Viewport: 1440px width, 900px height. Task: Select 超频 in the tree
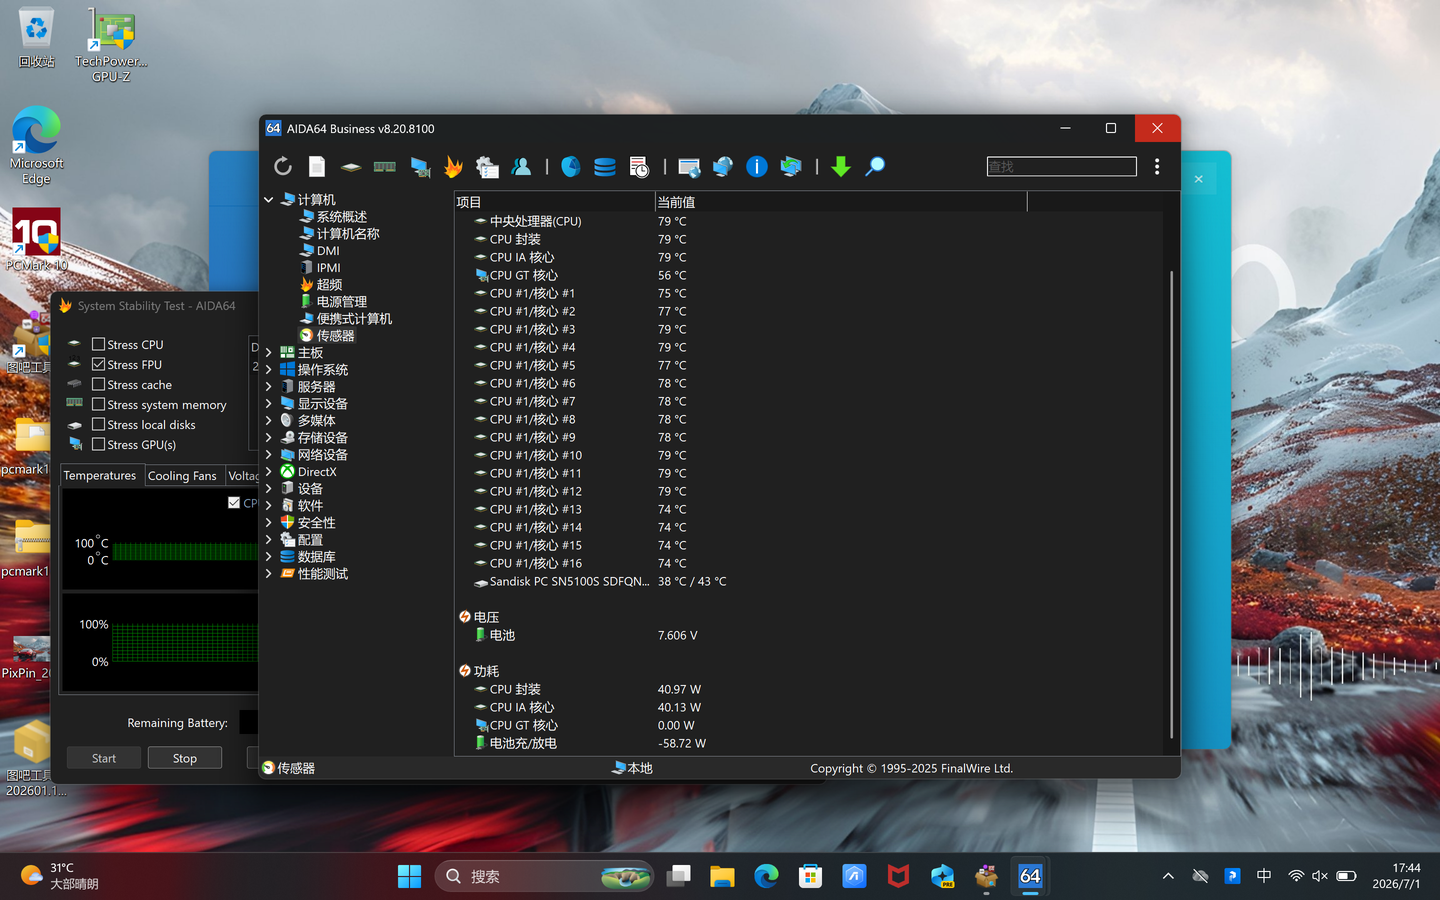click(329, 285)
